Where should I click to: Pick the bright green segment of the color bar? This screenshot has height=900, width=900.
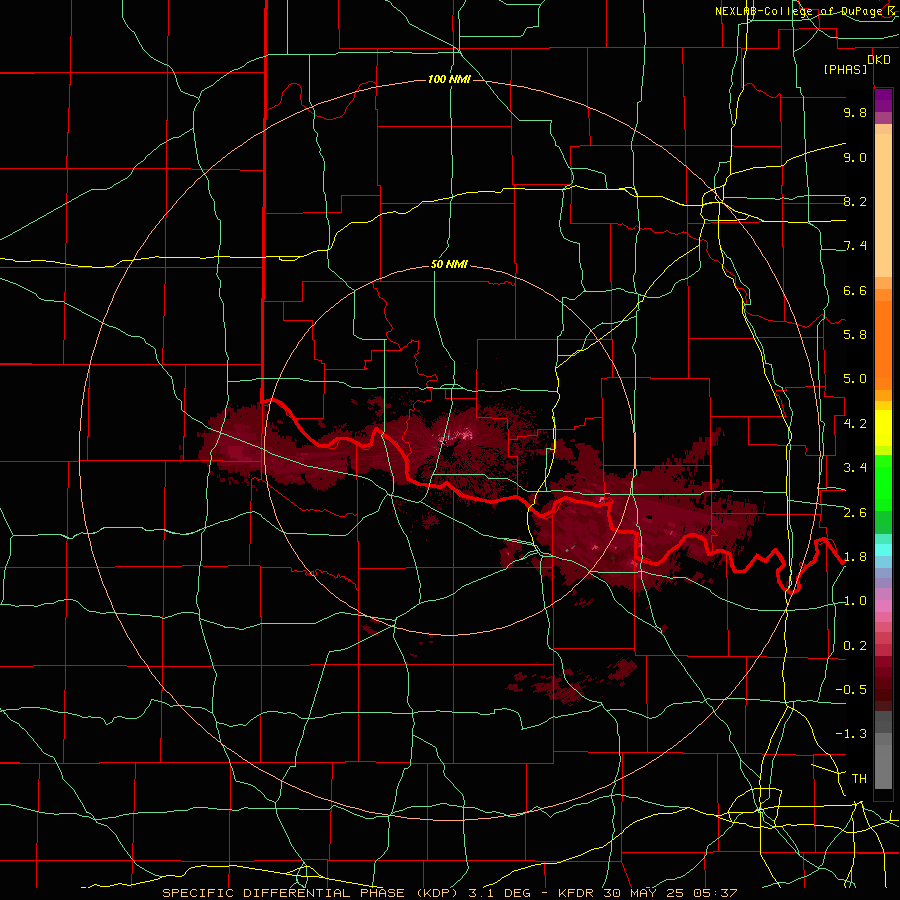click(x=883, y=483)
